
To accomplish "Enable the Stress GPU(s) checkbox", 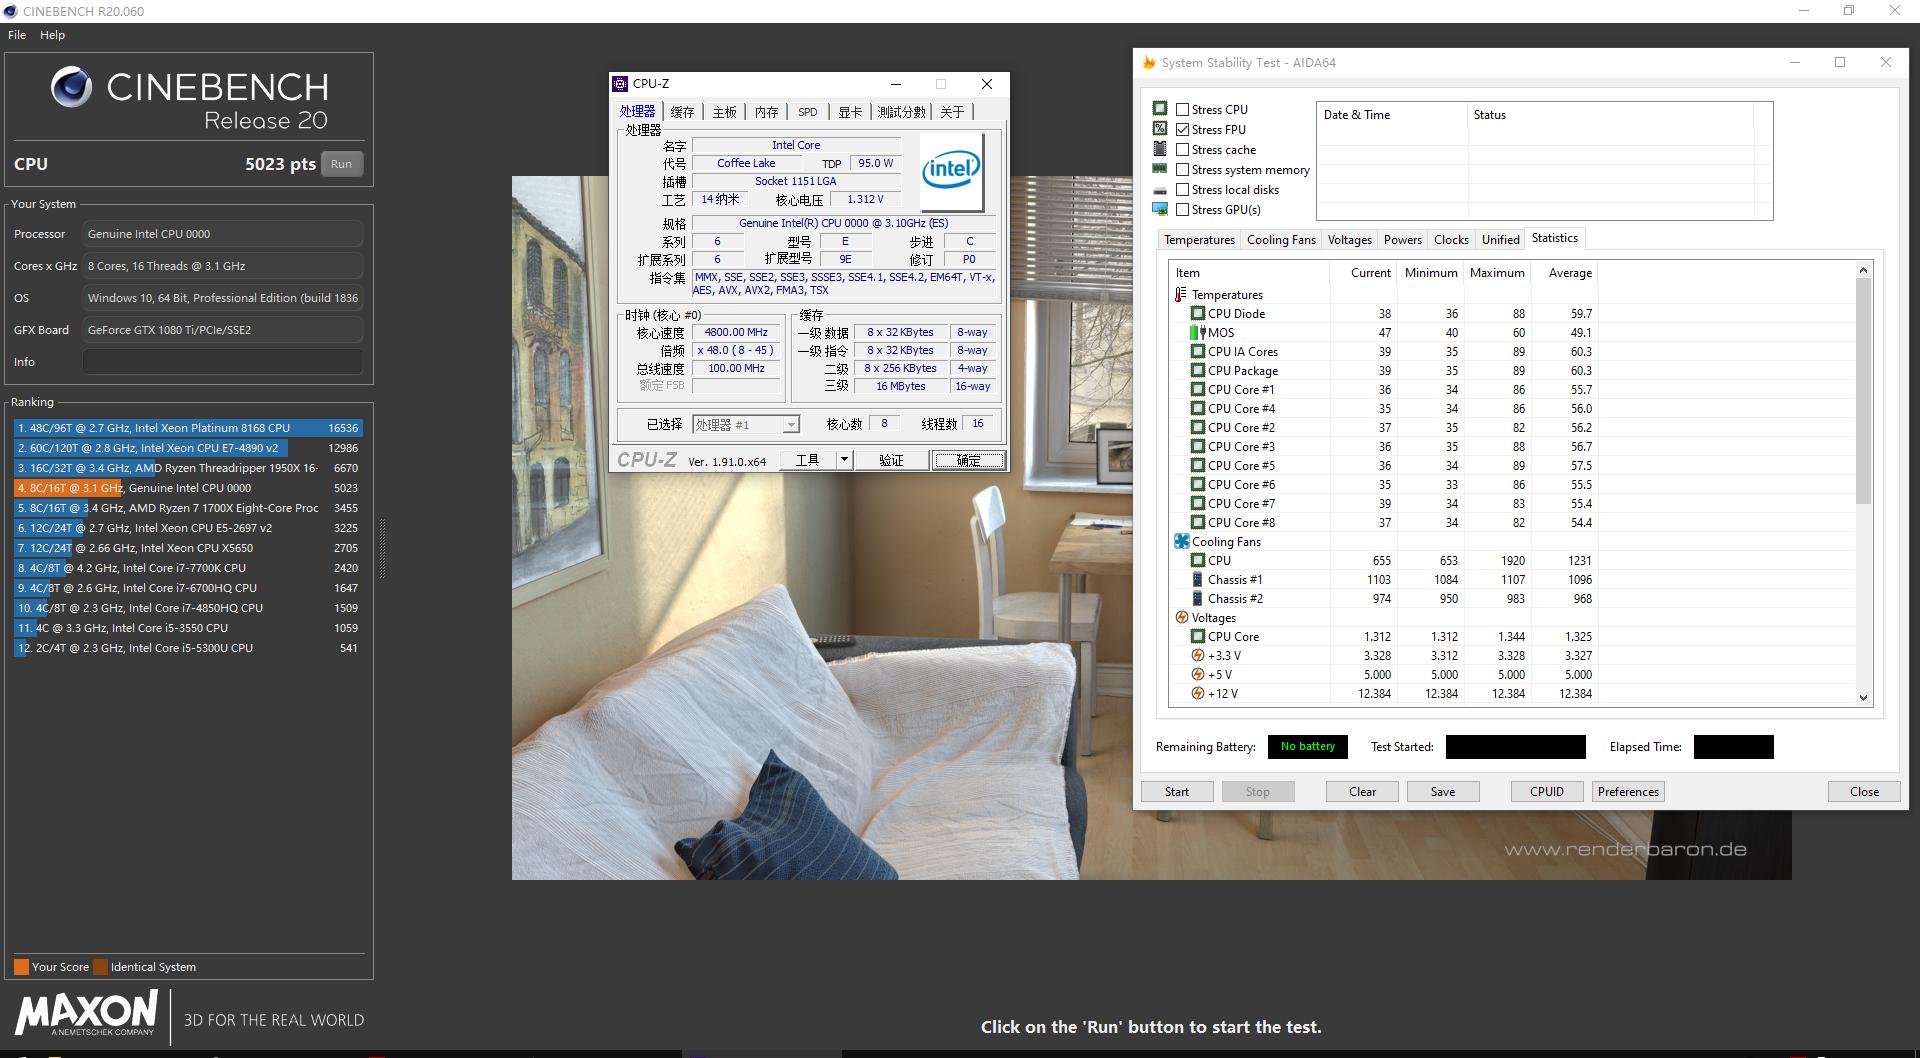I will pyautogui.click(x=1183, y=210).
